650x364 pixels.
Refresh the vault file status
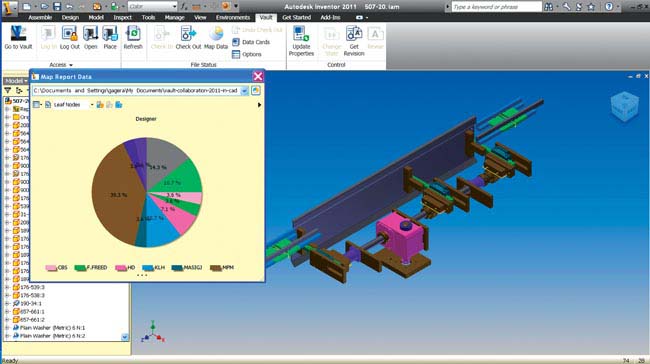(x=133, y=38)
